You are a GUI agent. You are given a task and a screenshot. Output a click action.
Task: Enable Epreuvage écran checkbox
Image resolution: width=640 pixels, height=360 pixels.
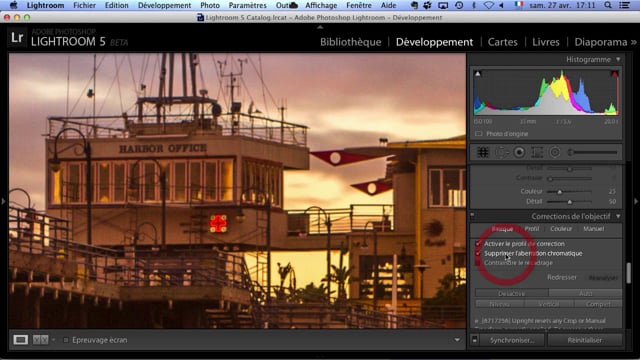coord(66,340)
